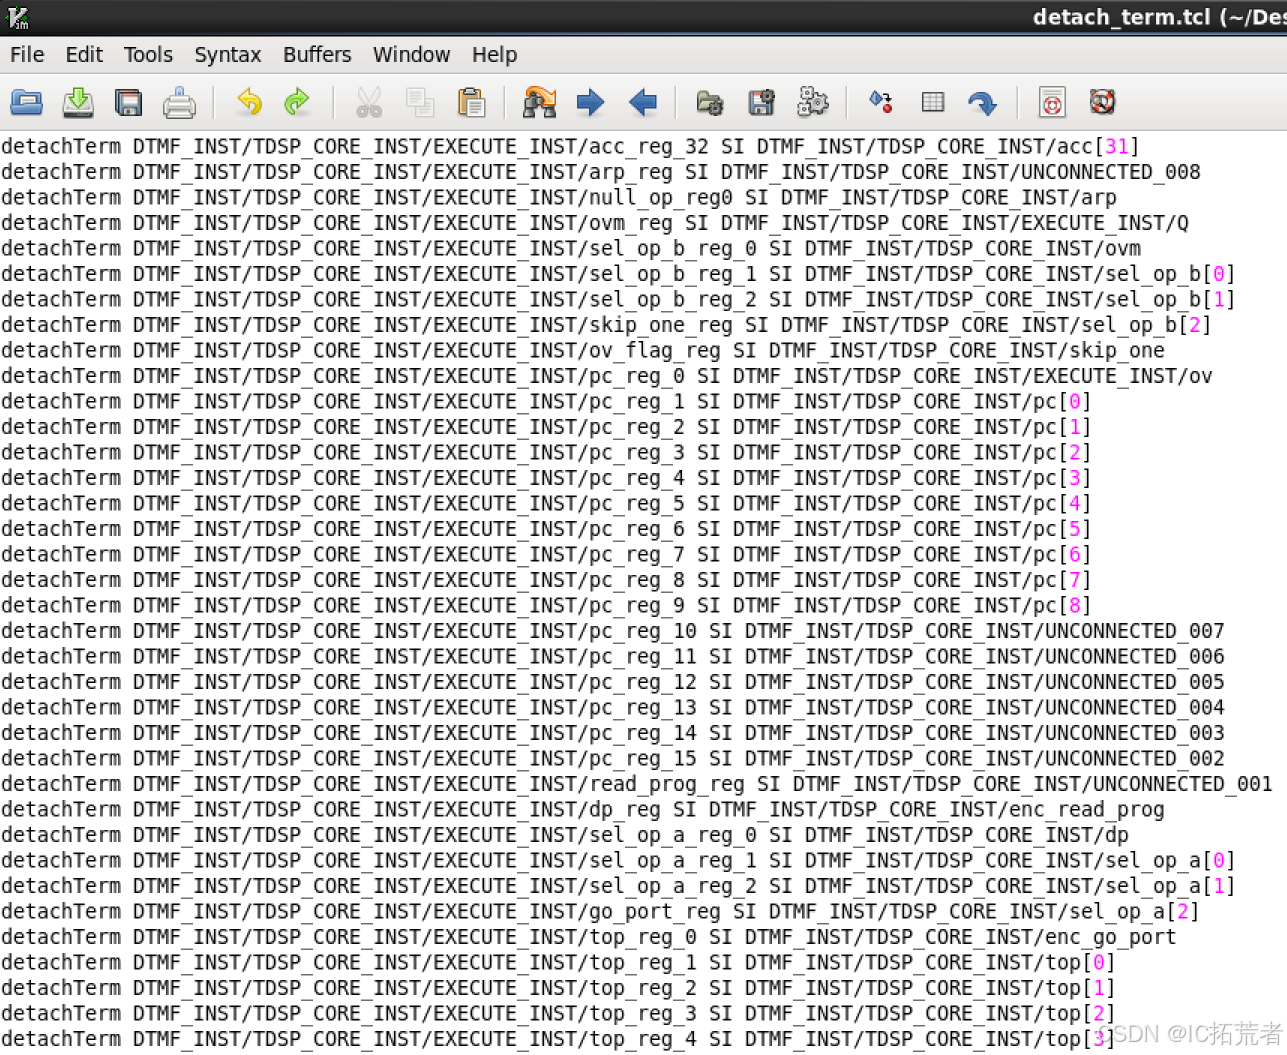Cut selection with the scissors icon

[369, 102]
